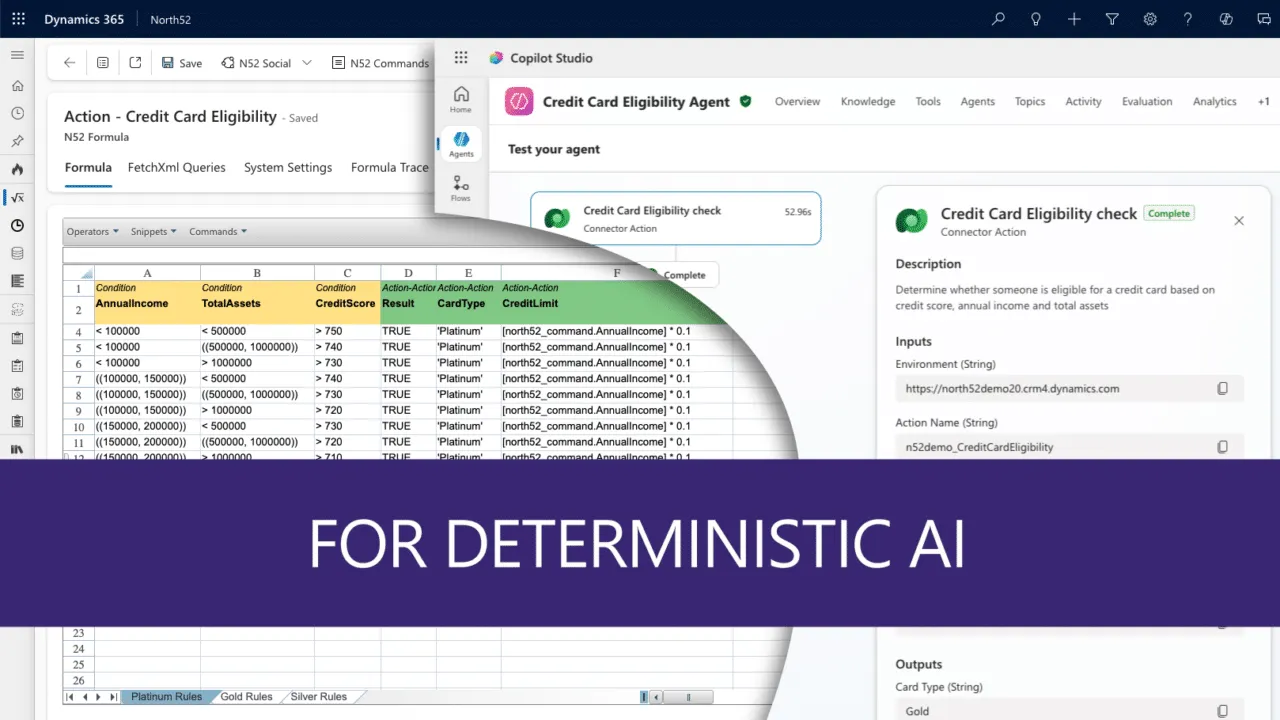
Task: Select cell containing '< 500000' in row 4
Action: click(257, 331)
